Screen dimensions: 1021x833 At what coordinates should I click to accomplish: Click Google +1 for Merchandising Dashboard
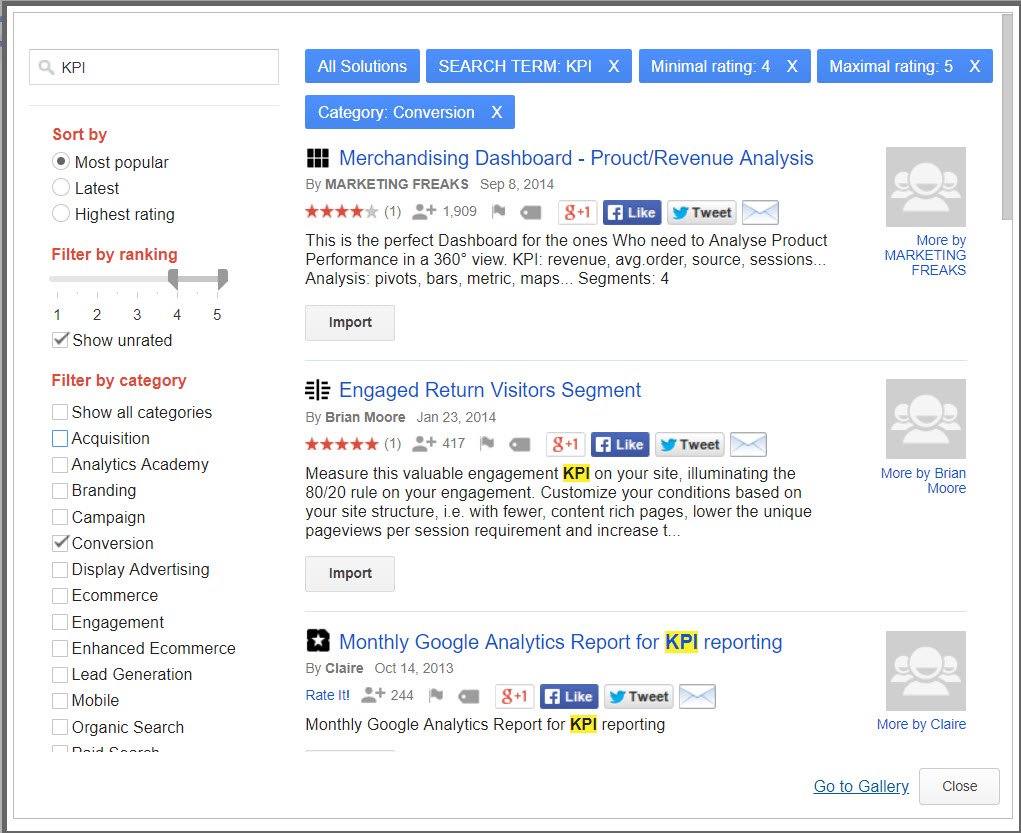578,212
